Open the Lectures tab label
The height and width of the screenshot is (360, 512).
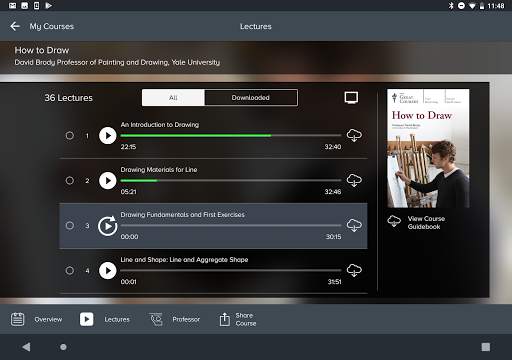click(x=117, y=319)
